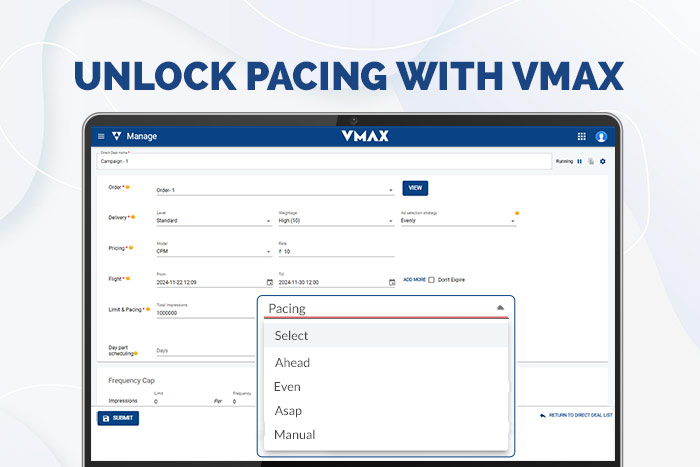Viewport: 700px width, 467px height.
Task: Click the Order info dot icon
Action: [x=127, y=187]
